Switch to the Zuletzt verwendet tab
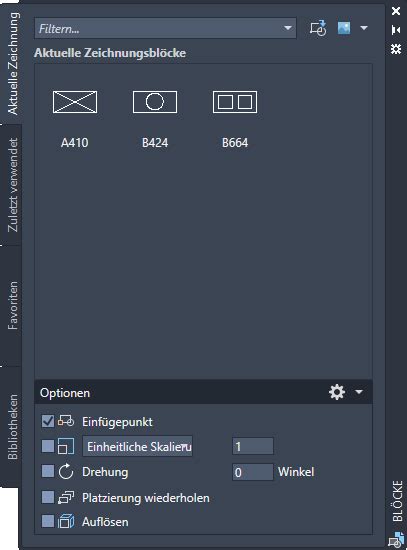This screenshot has width=407, height=550. (12, 185)
